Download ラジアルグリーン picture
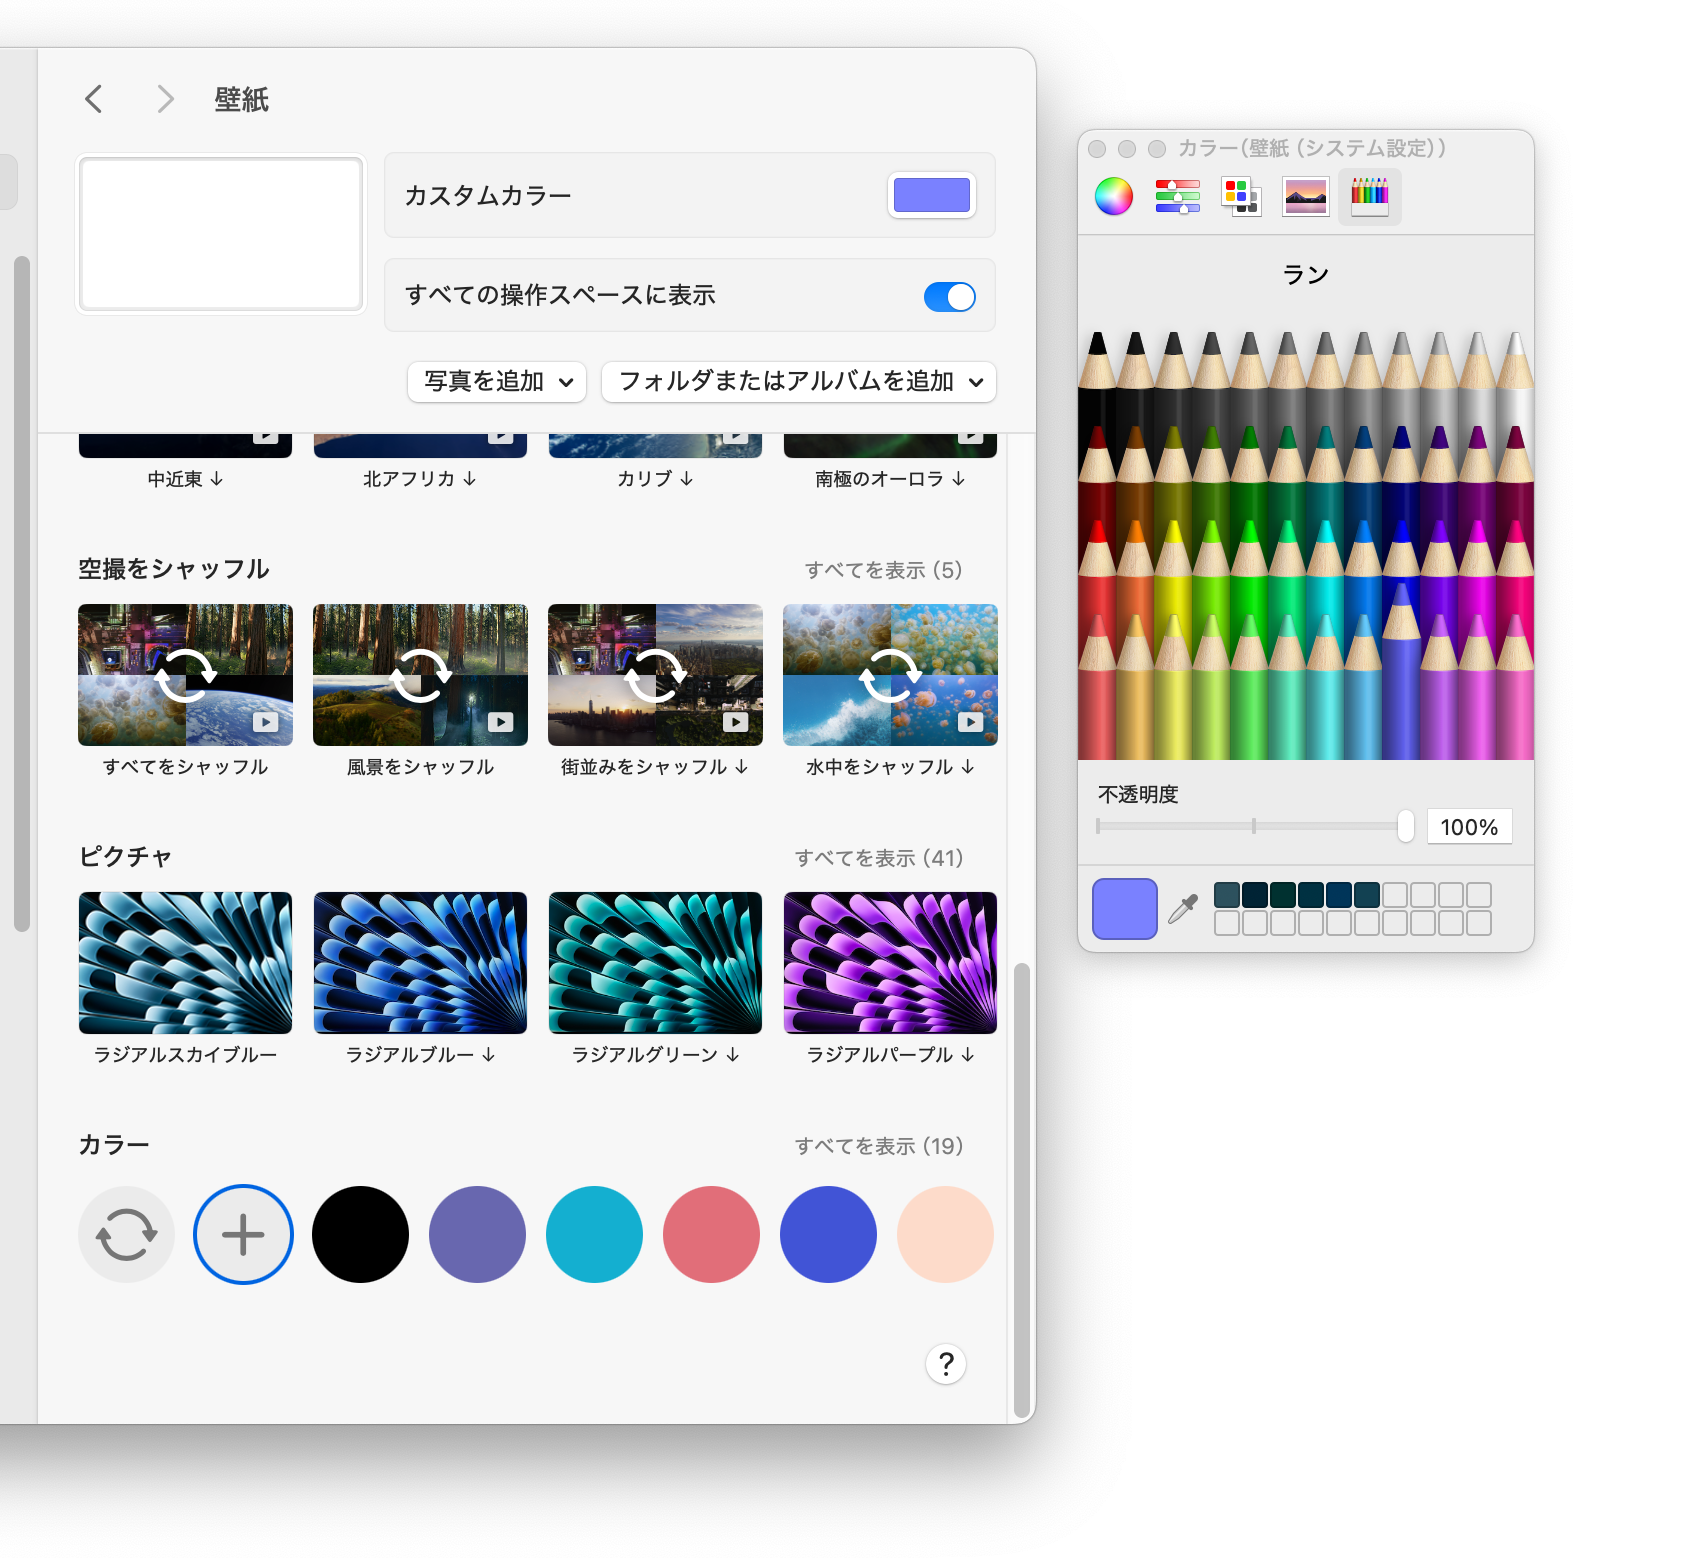 pyautogui.click(x=733, y=1055)
